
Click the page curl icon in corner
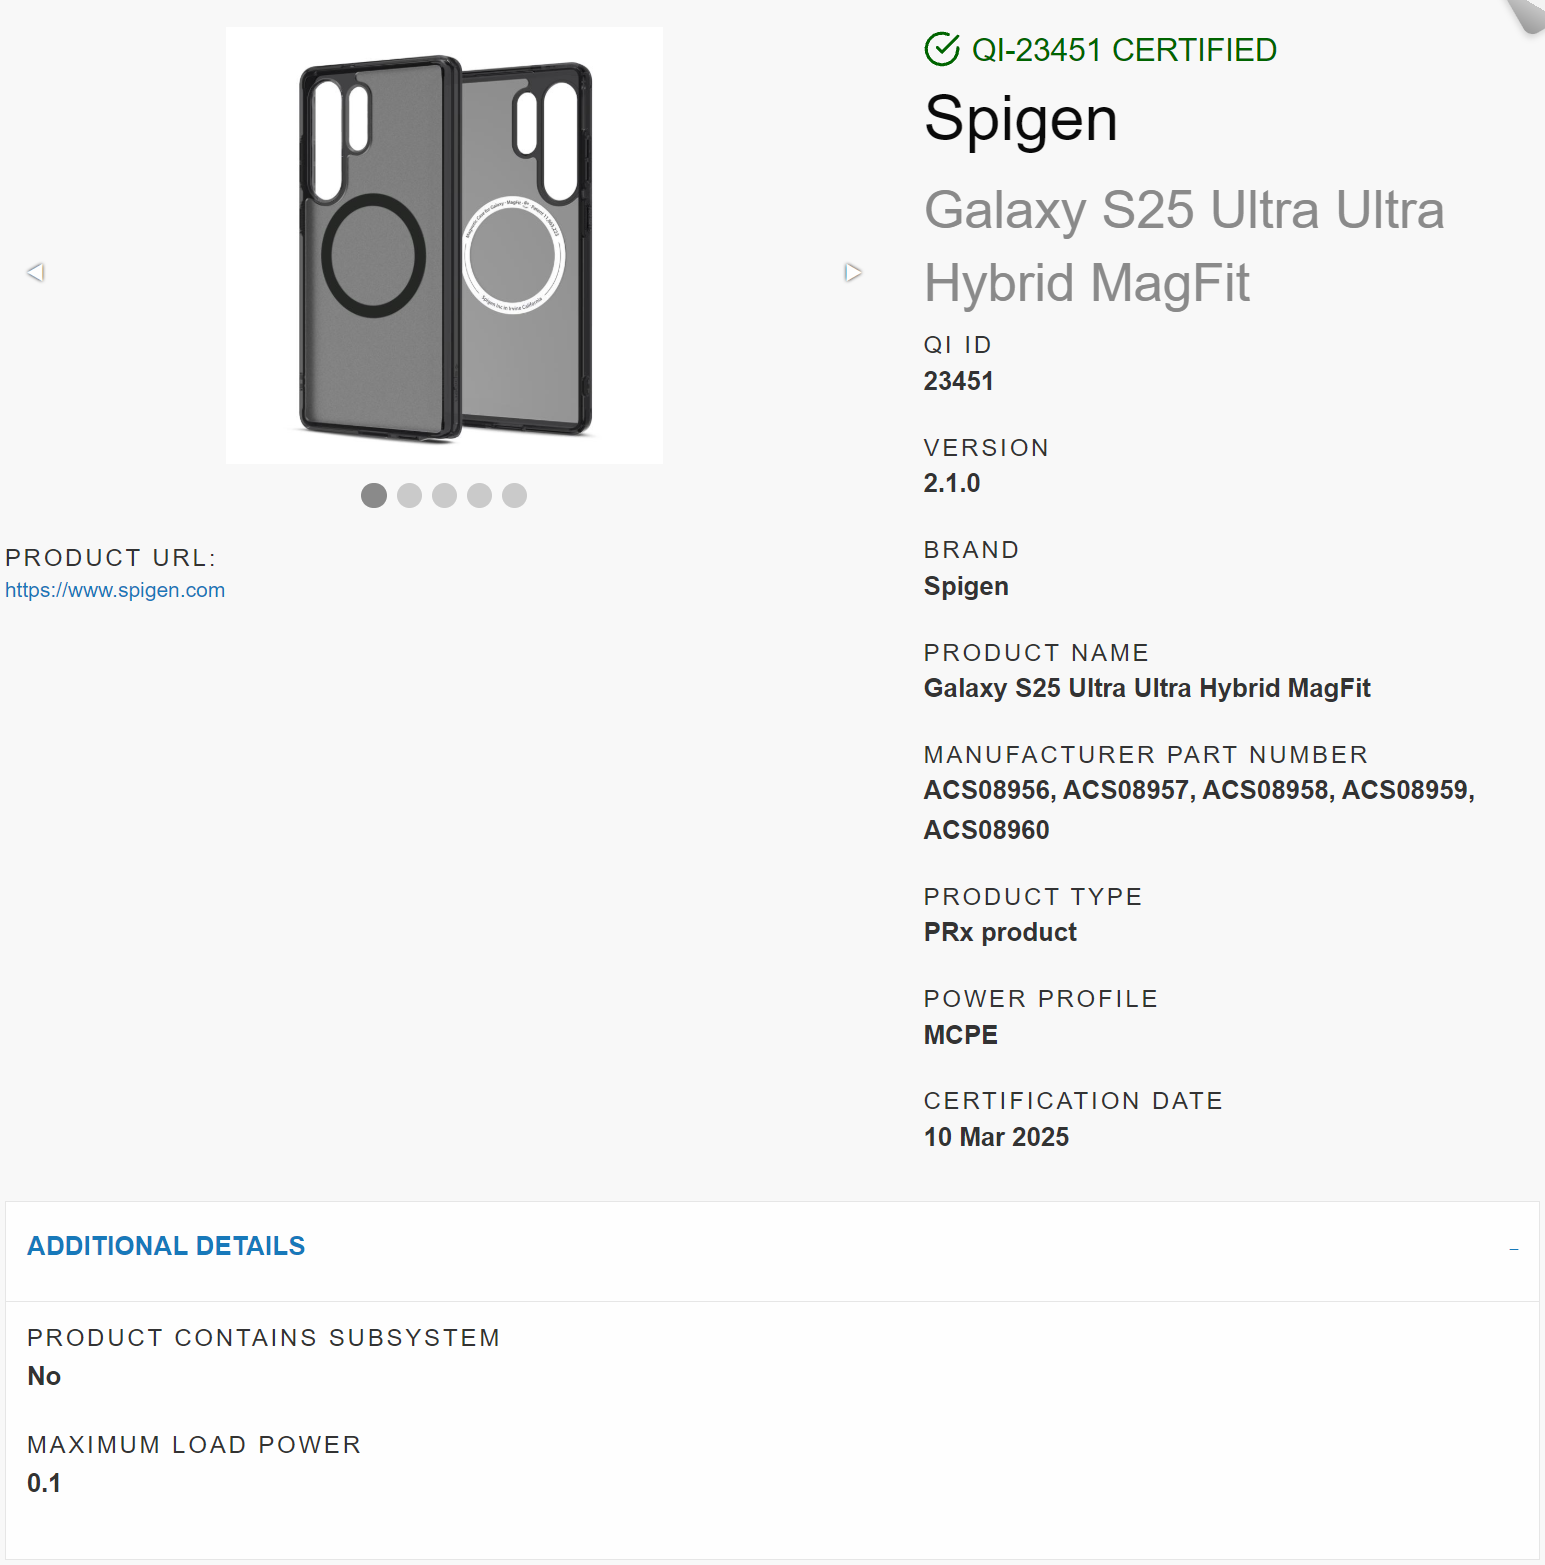(1526, 15)
